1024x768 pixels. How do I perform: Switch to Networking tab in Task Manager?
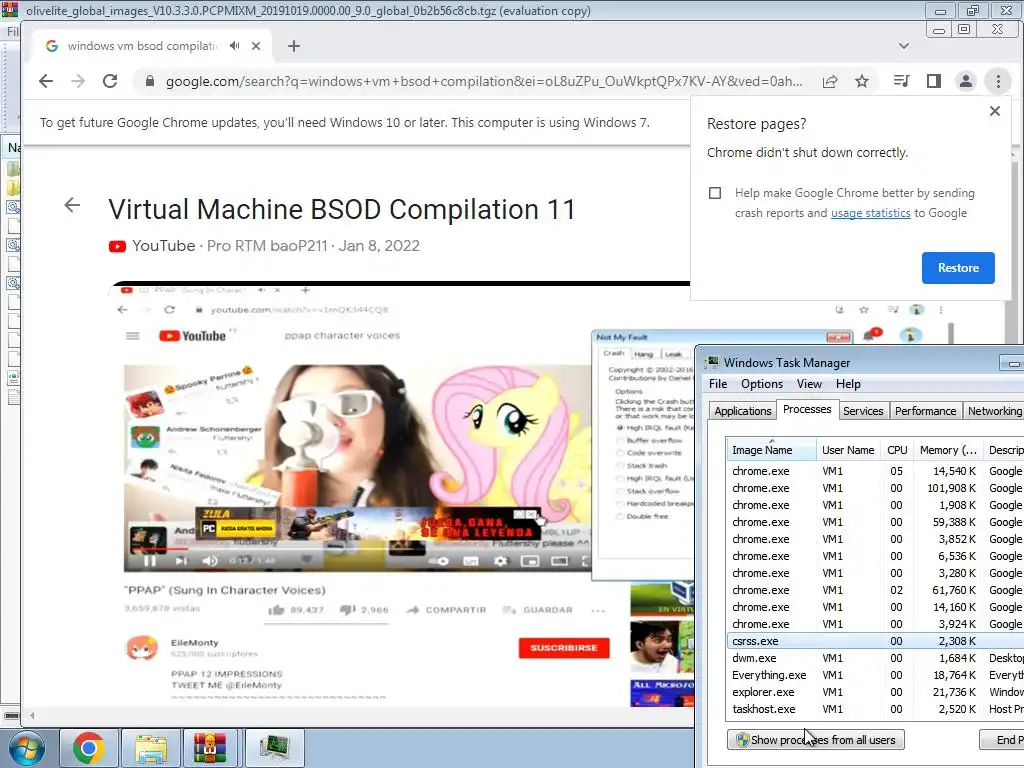(x=994, y=411)
